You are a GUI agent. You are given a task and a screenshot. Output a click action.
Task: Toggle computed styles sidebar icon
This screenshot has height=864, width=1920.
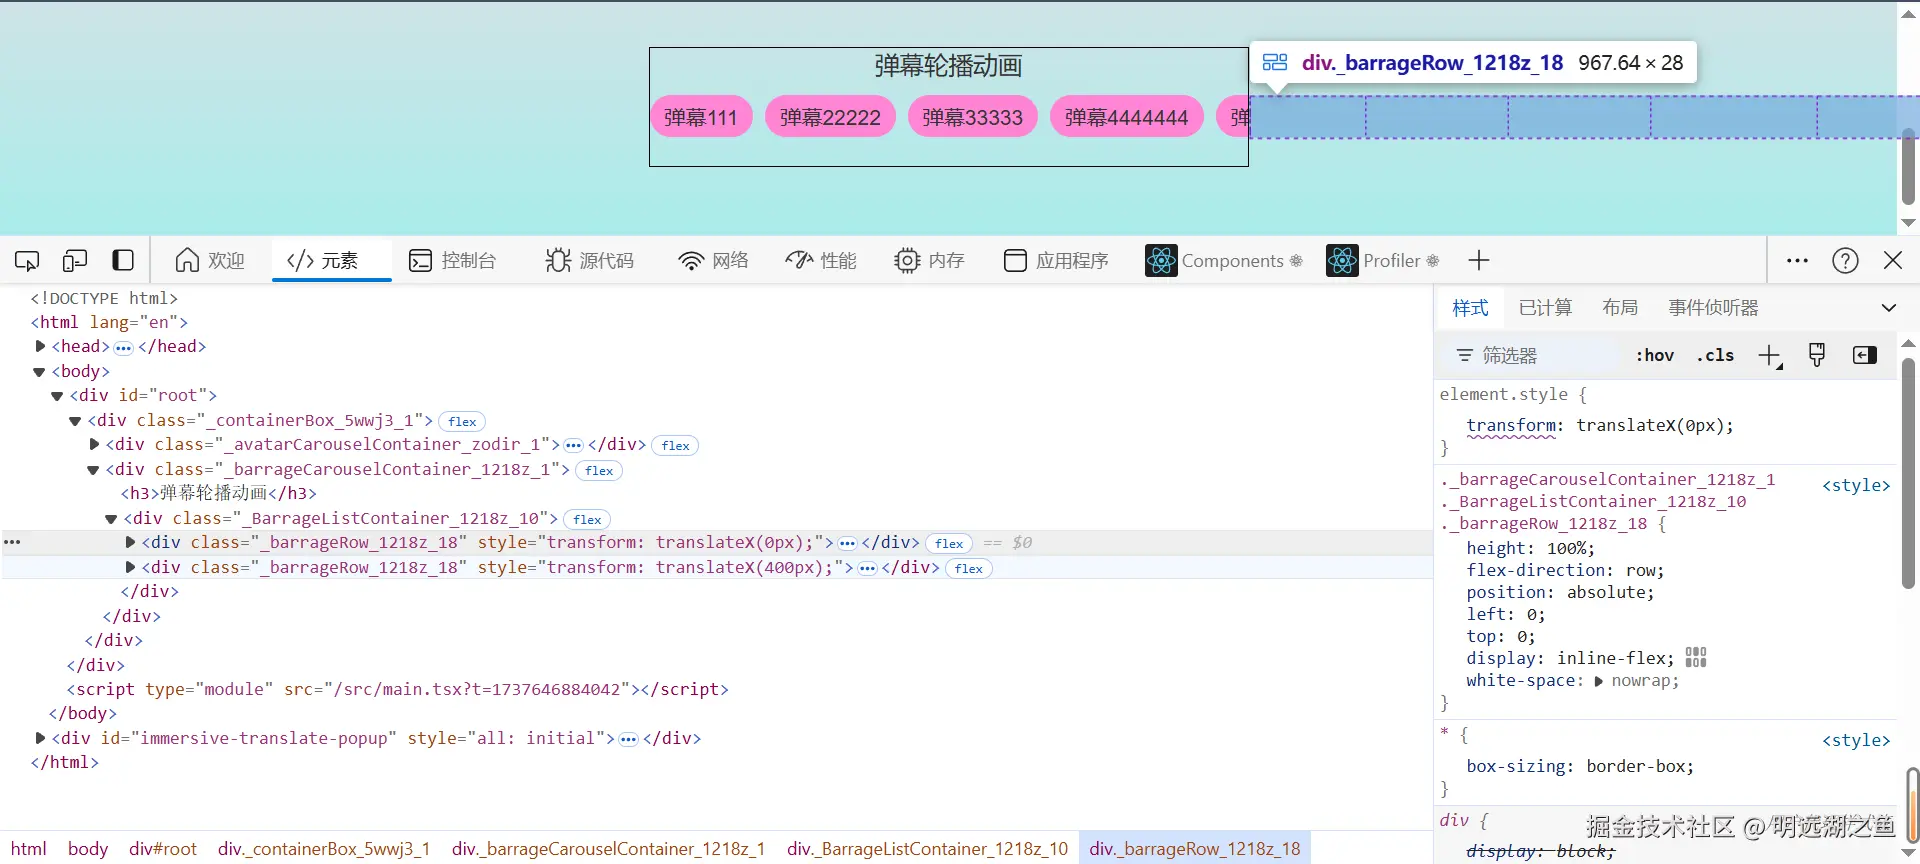[x=1865, y=356]
